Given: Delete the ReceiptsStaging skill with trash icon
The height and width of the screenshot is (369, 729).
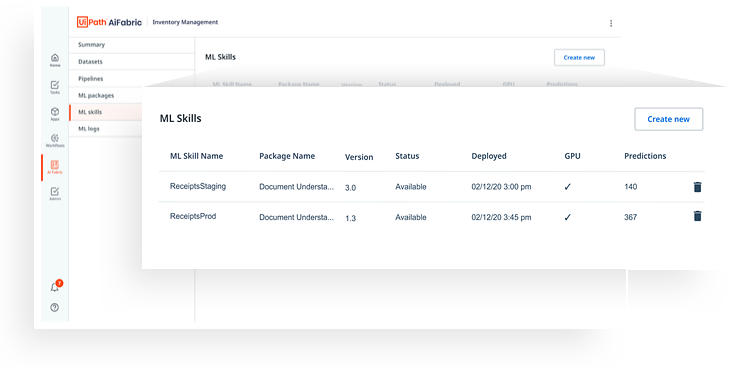Looking at the screenshot, I should 697,187.
